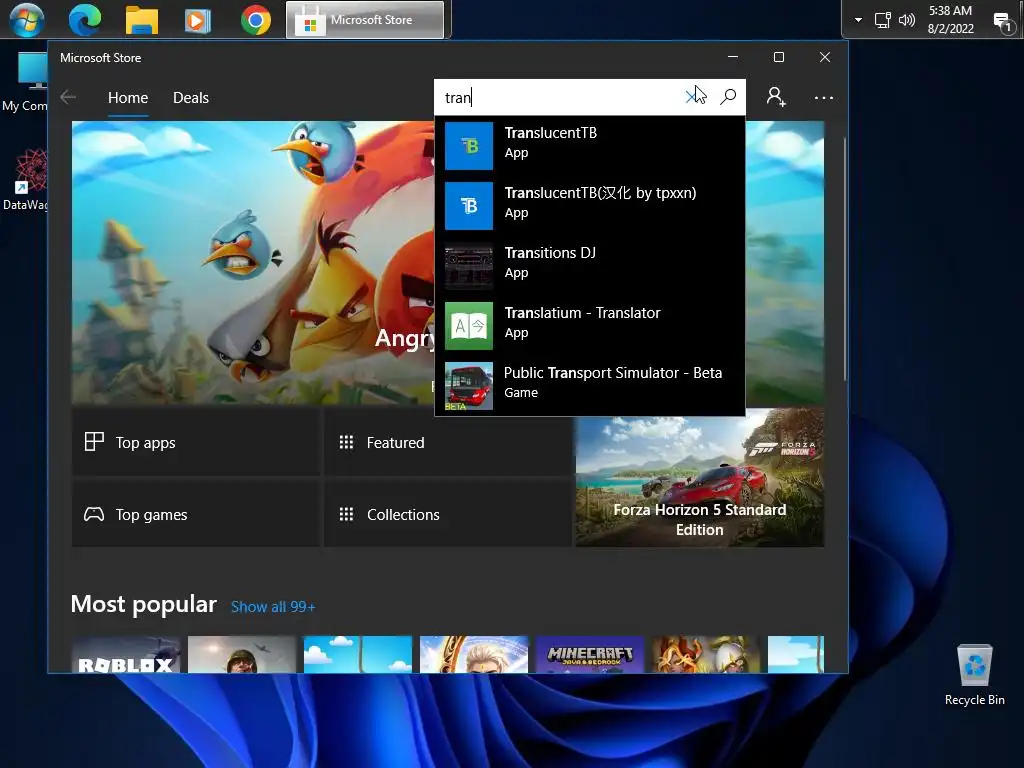Open the notification center icon
This screenshot has width=1024, height=768.
pyautogui.click(x=1002, y=22)
